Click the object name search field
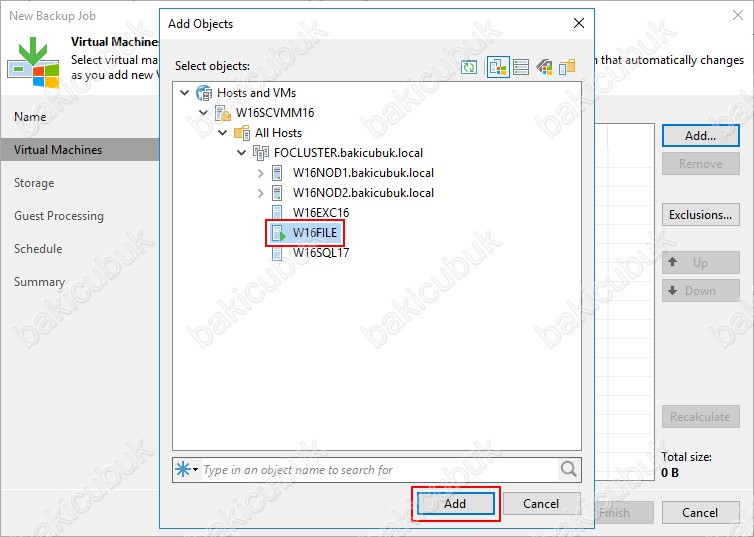The width and height of the screenshot is (754, 537). pos(379,470)
